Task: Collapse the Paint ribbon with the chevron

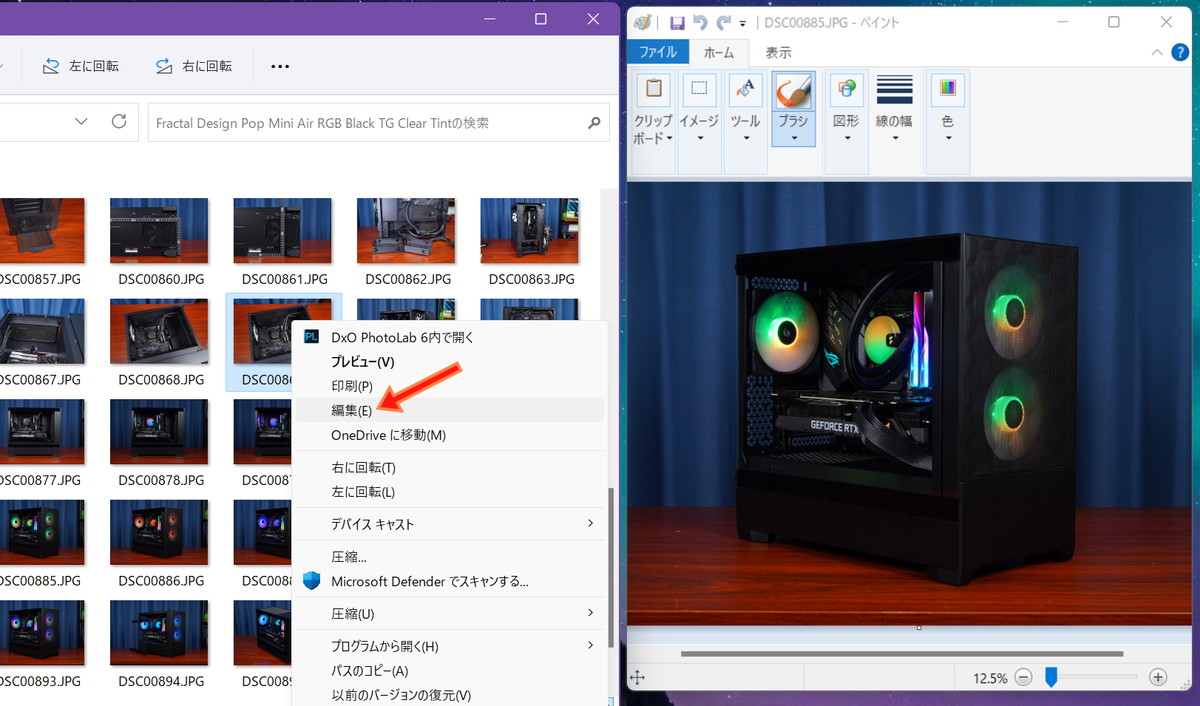Action: tap(1158, 52)
